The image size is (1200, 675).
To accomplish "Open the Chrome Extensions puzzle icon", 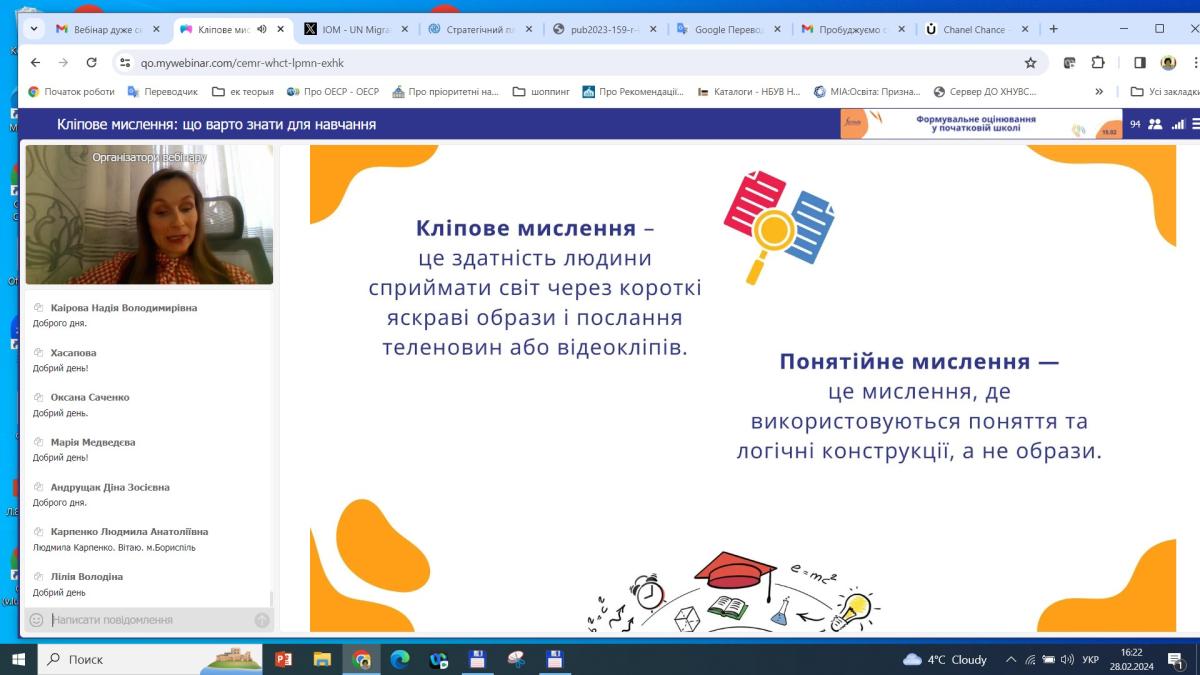I will point(1098,62).
